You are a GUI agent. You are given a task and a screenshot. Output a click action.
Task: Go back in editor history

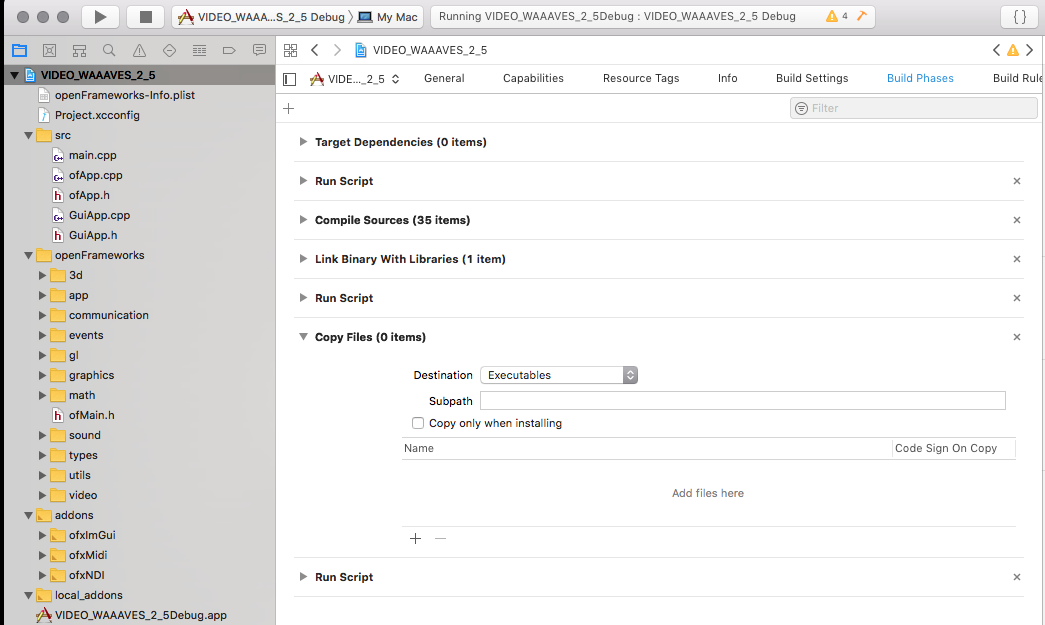pyautogui.click(x=315, y=50)
